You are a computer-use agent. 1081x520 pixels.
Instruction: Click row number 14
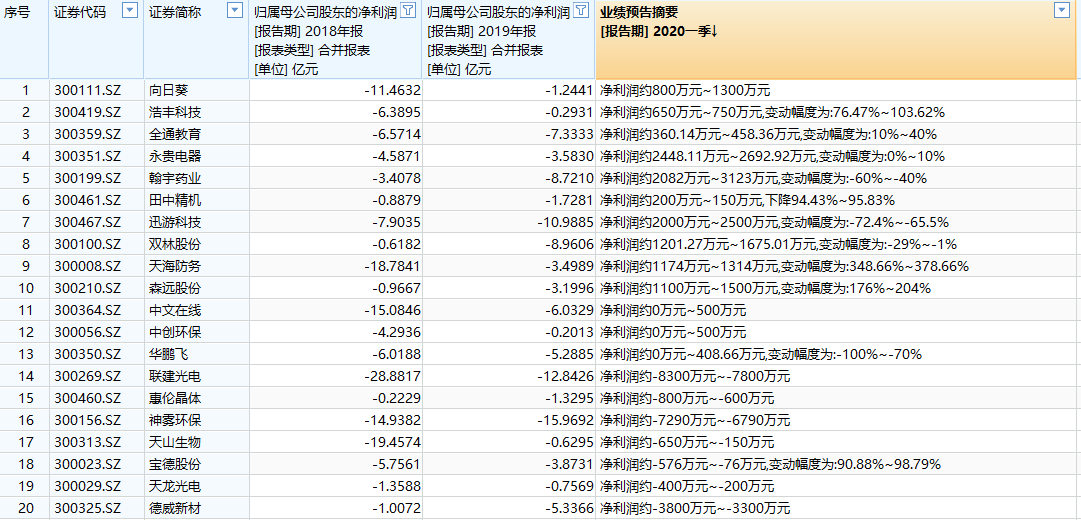[x=26, y=377]
